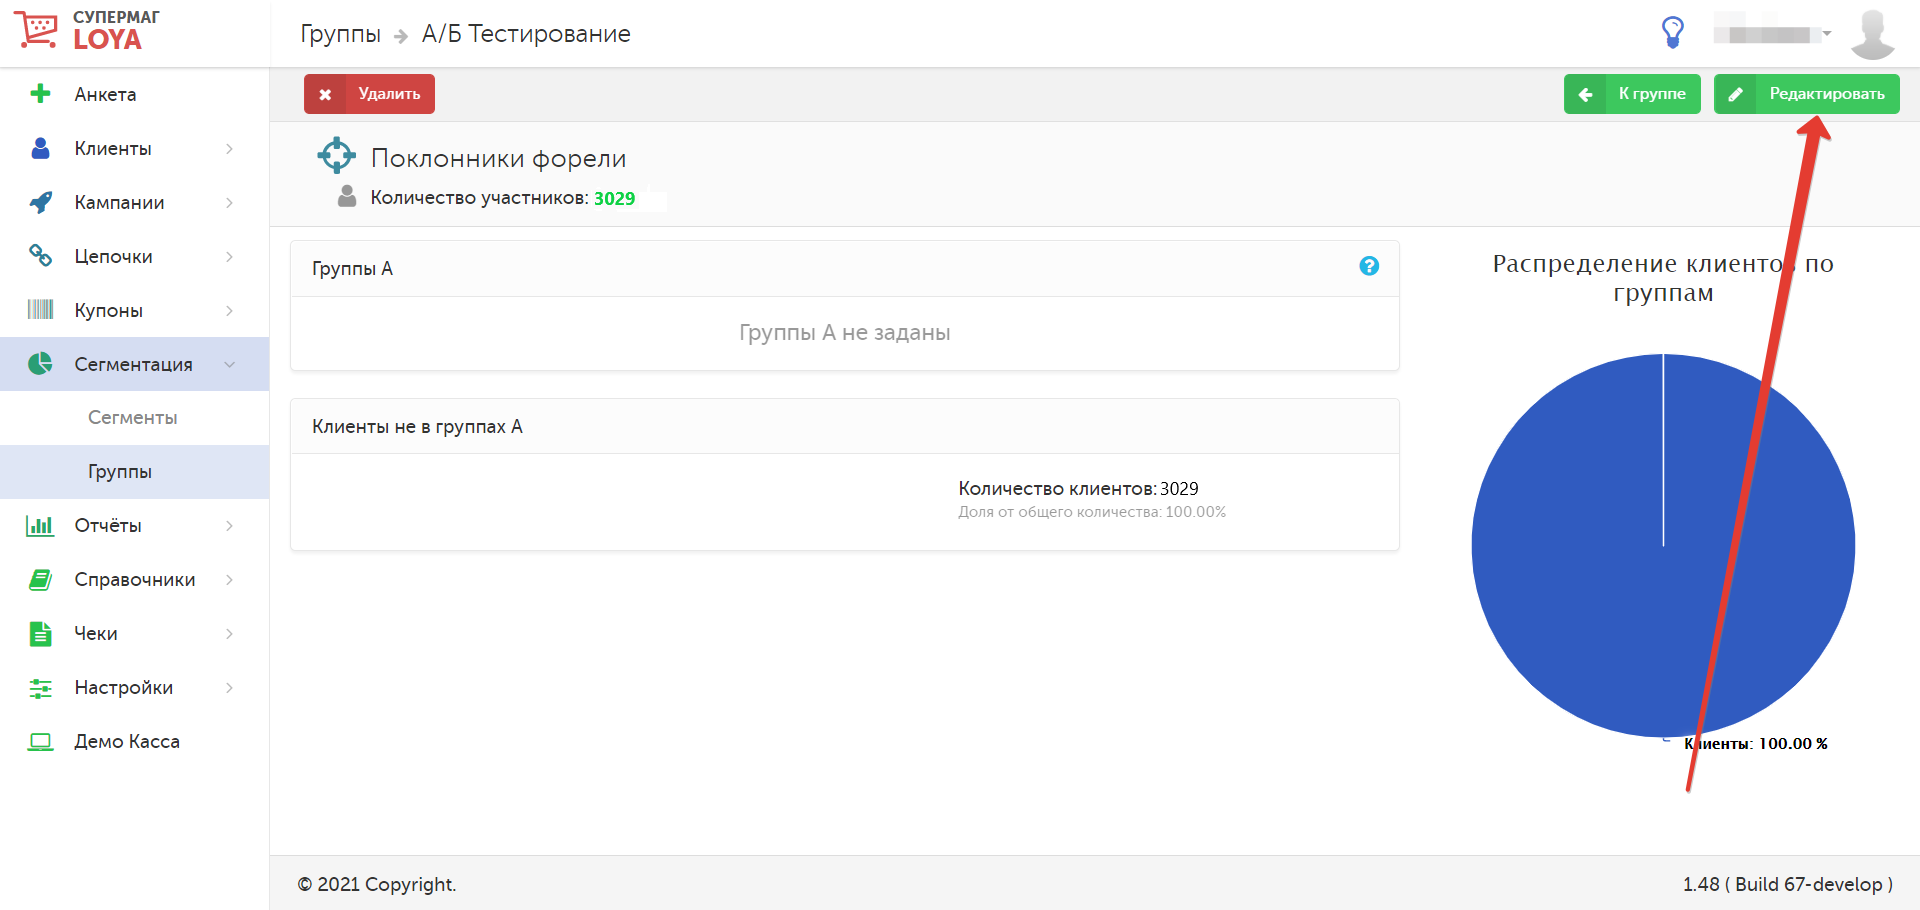Image resolution: width=1920 pixels, height=910 pixels.
Task: Open the Анкета menu item
Action: pyautogui.click(x=134, y=94)
